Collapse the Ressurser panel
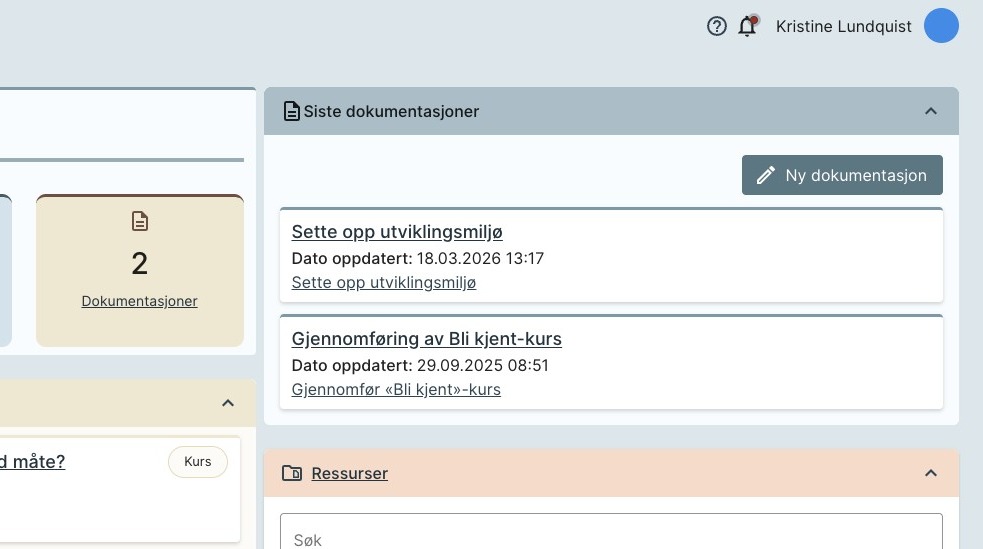Image resolution: width=983 pixels, height=549 pixels. click(931, 473)
